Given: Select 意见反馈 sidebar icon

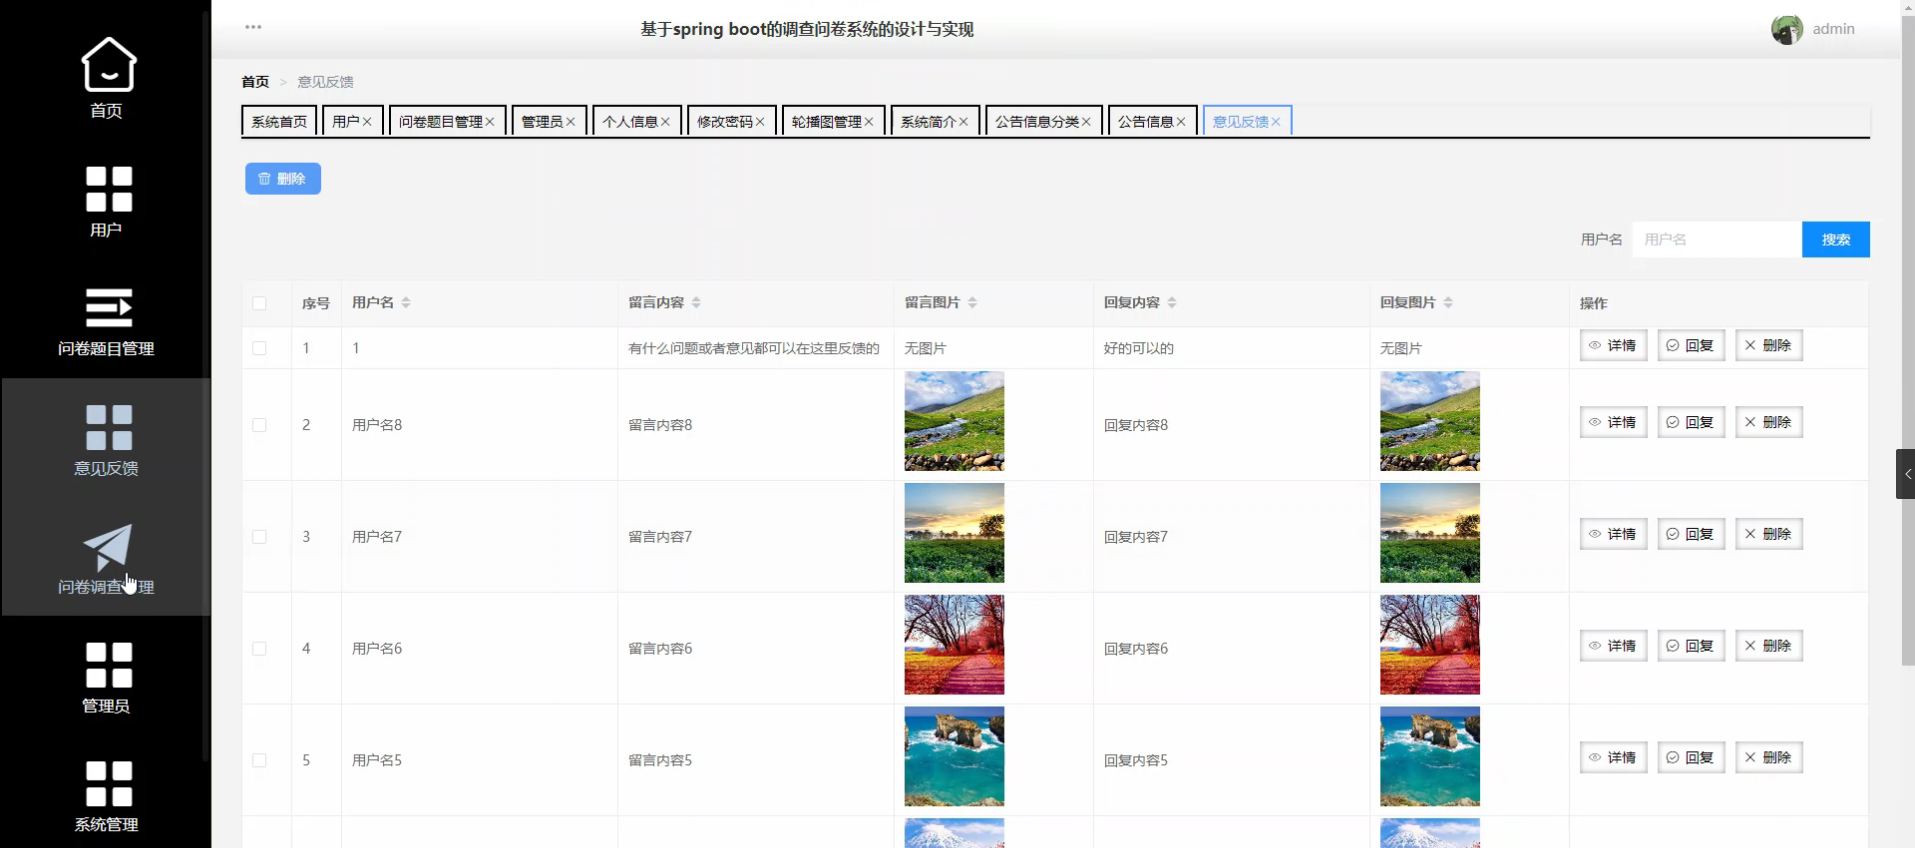Looking at the screenshot, I should tap(108, 427).
